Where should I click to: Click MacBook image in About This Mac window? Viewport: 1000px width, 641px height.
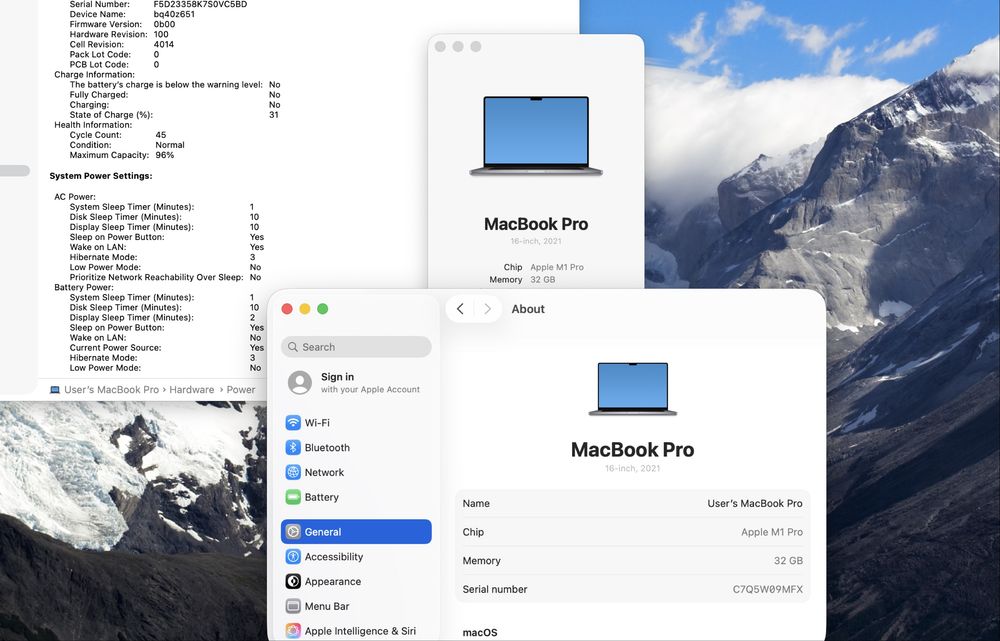coord(536,136)
